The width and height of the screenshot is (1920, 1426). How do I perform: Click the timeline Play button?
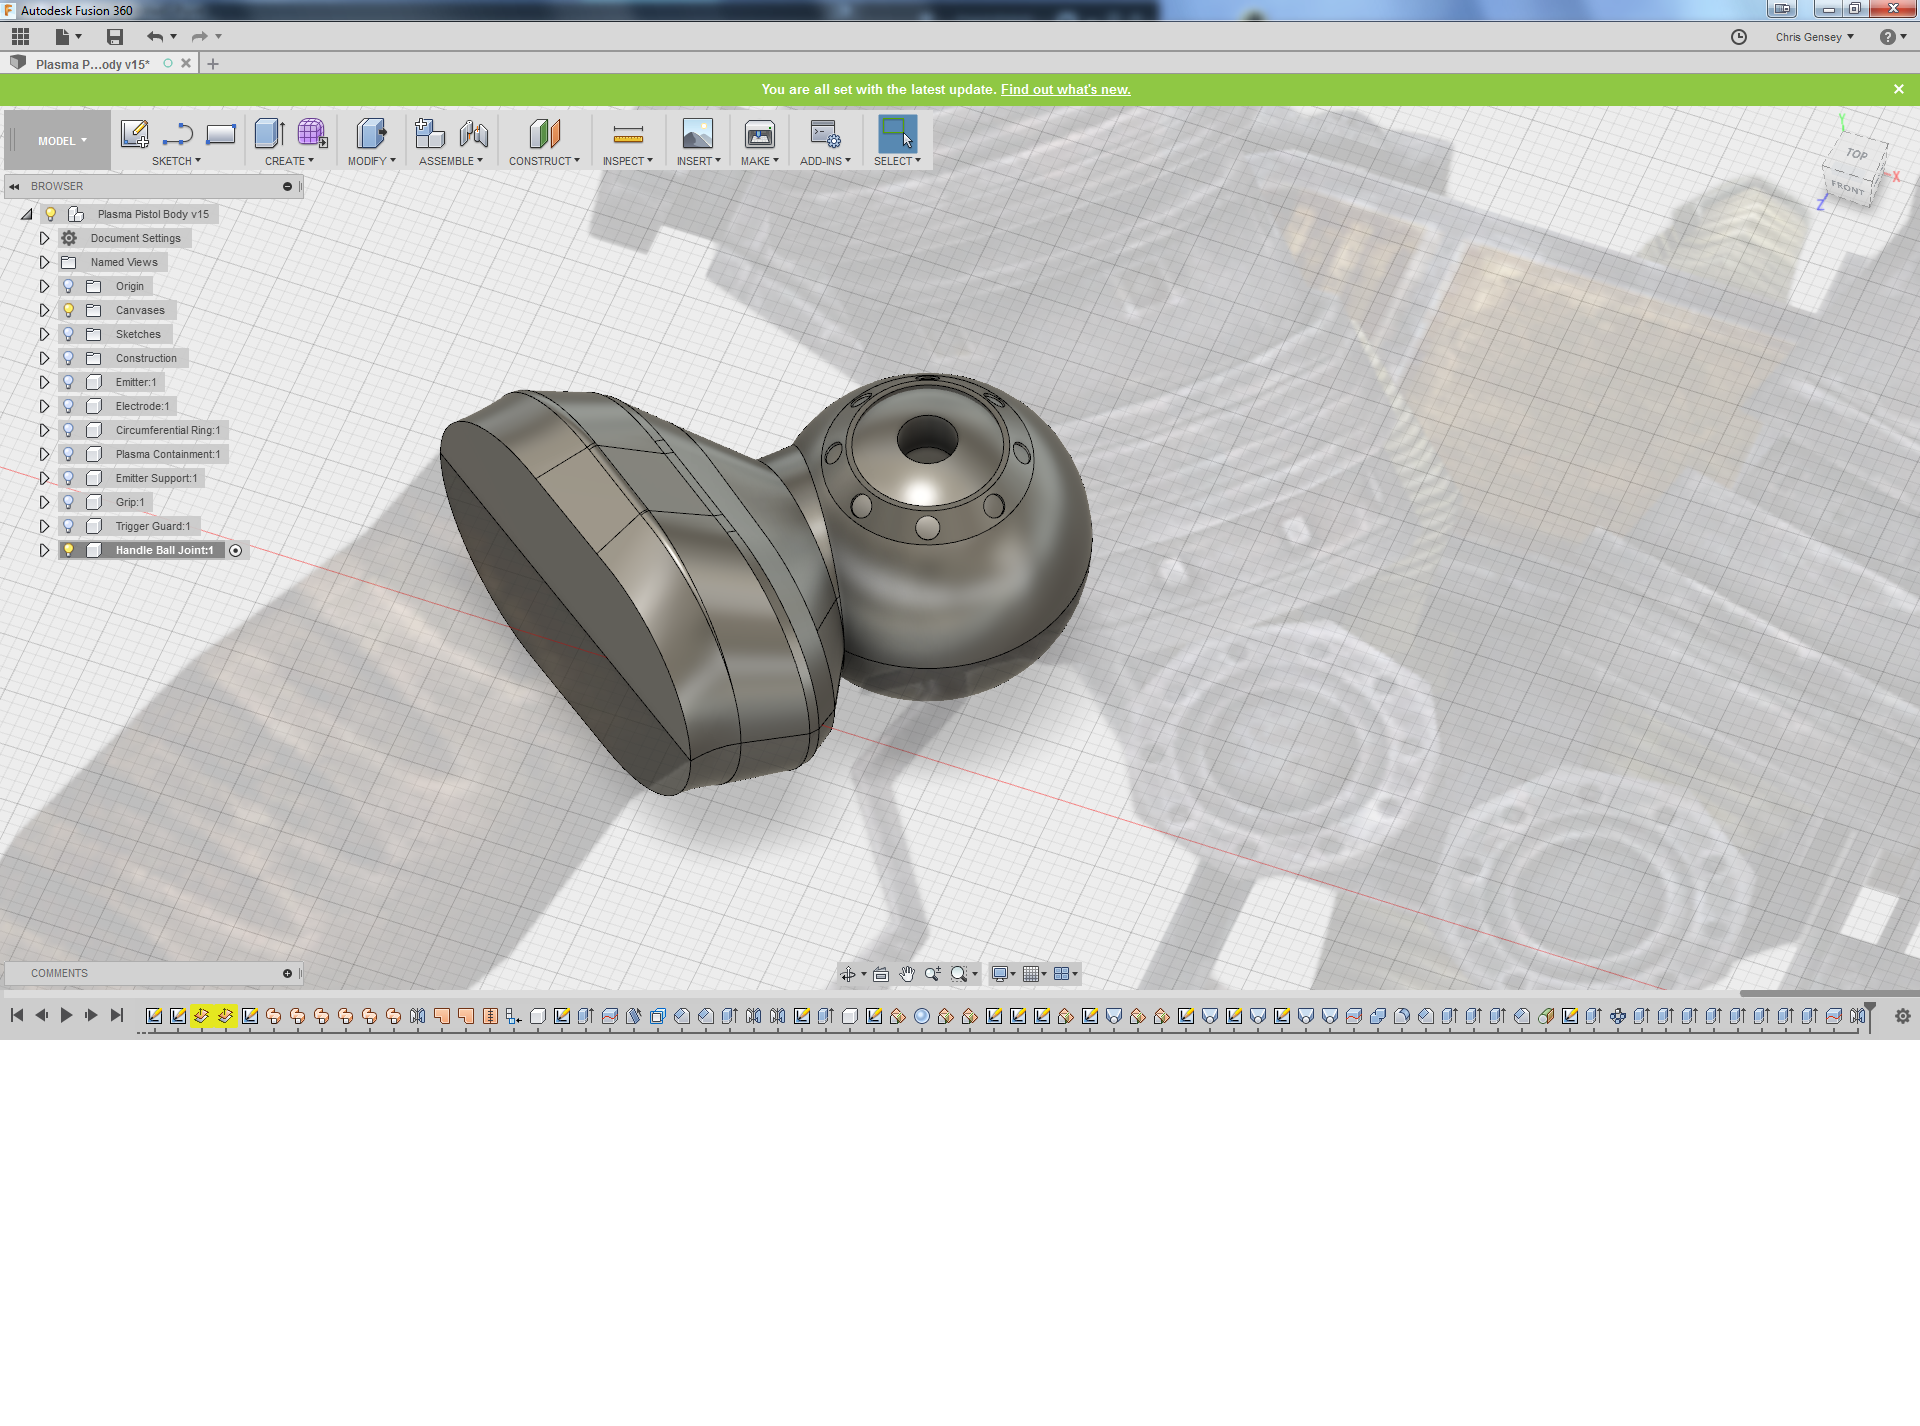tap(66, 1015)
